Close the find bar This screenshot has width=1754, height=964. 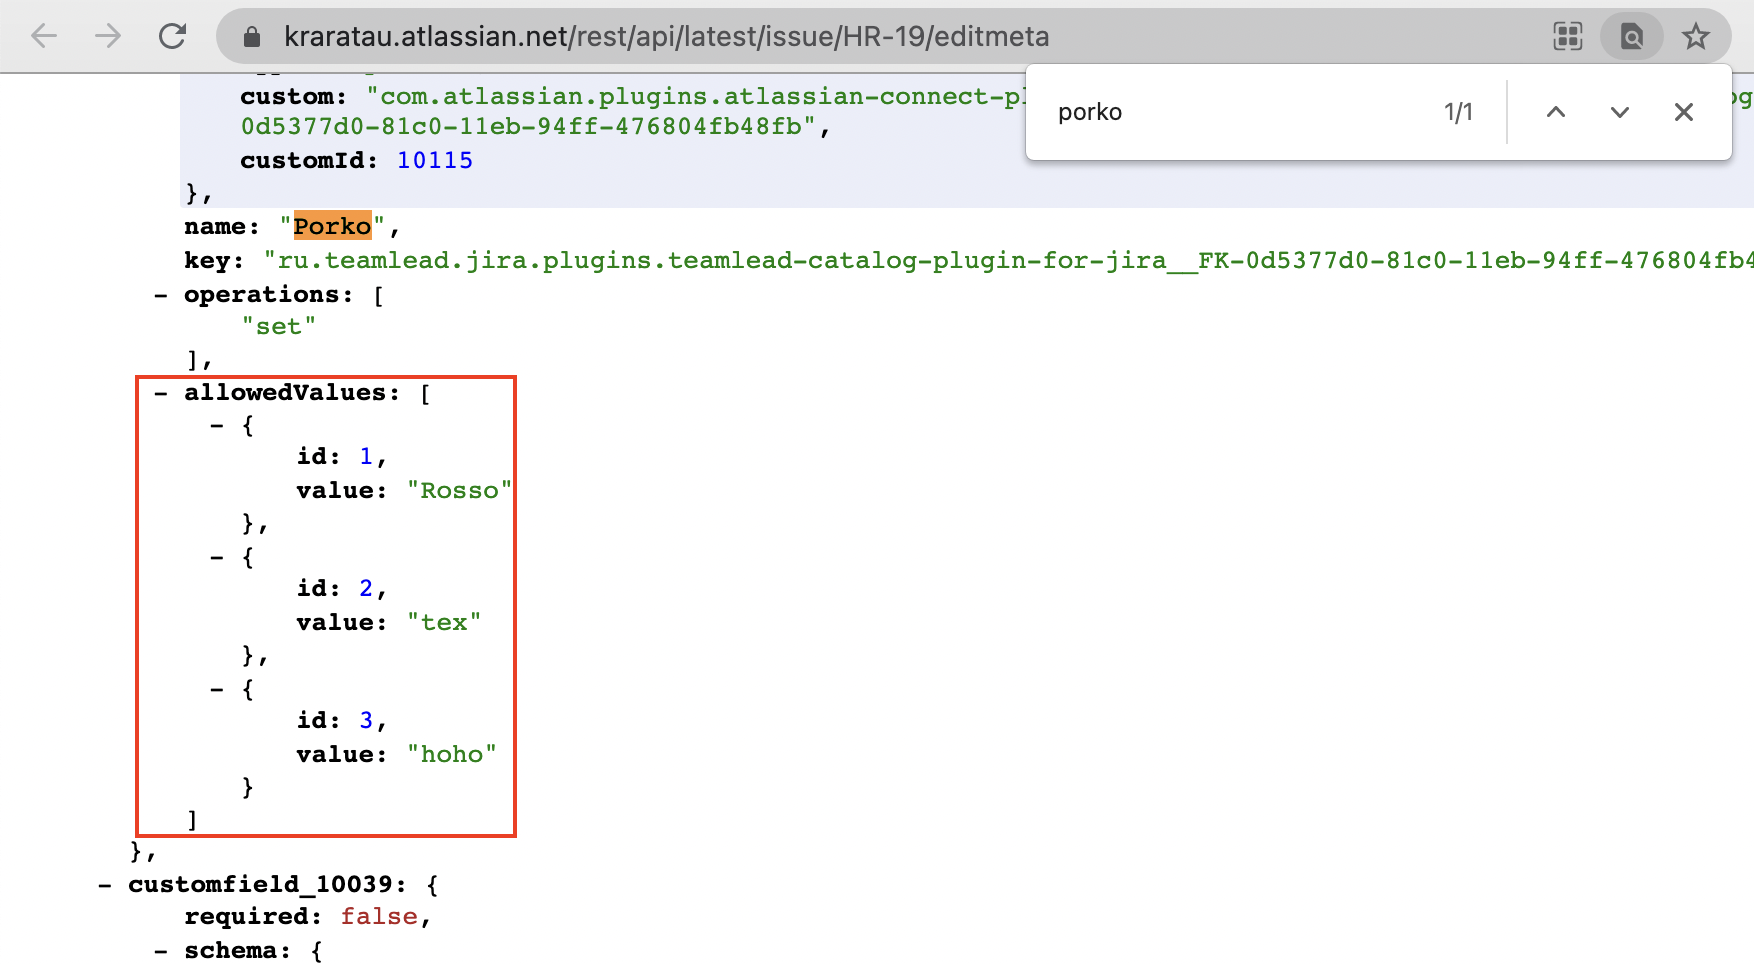point(1683,112)
